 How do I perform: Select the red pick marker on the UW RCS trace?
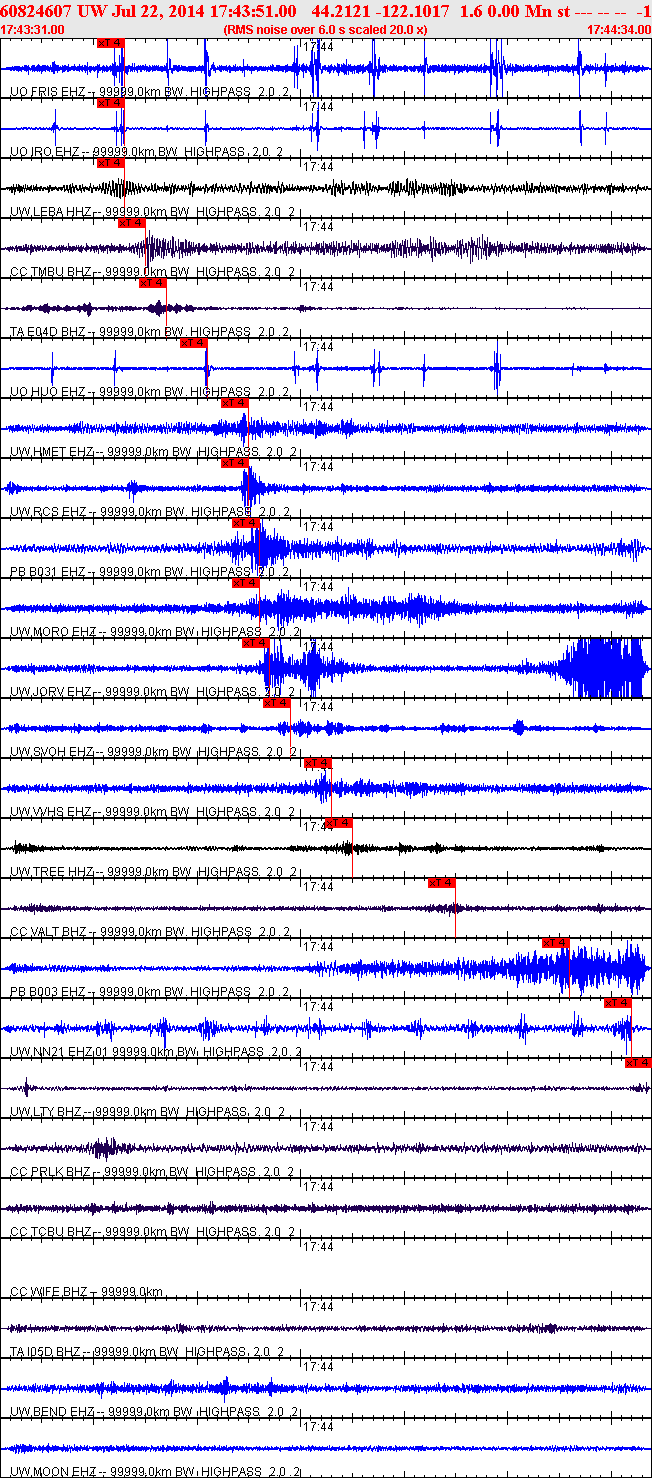(234, 463)
